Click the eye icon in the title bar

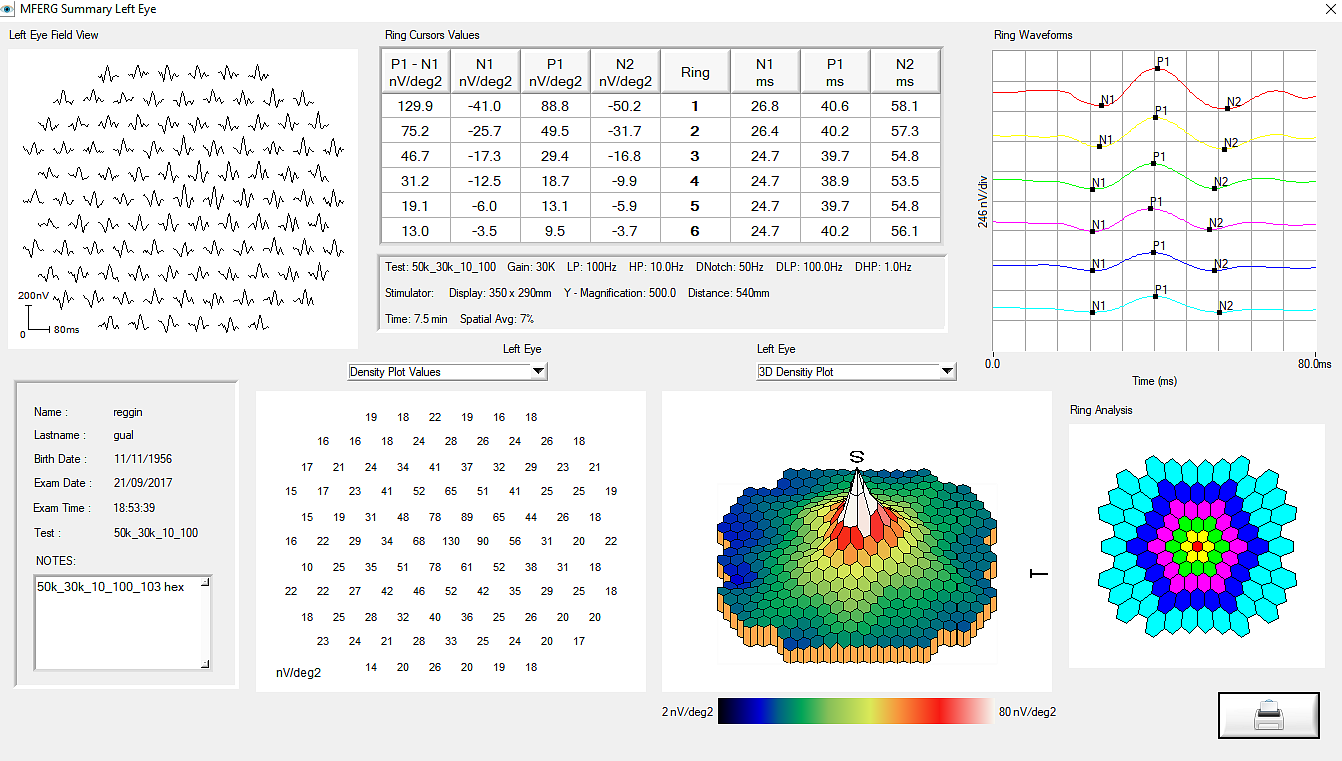9,9
